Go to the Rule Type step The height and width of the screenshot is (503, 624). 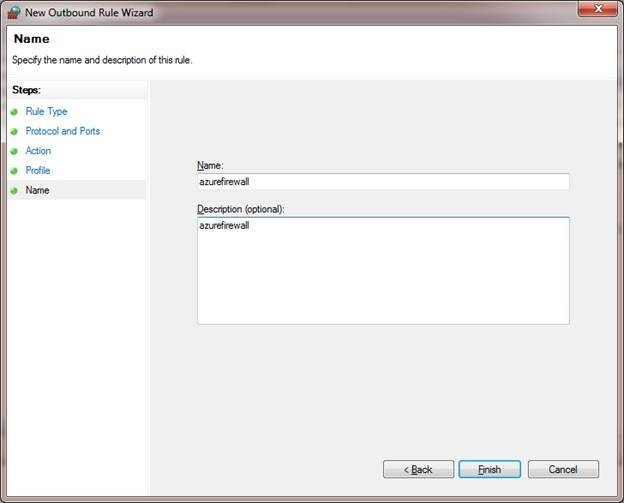[46, 112]
